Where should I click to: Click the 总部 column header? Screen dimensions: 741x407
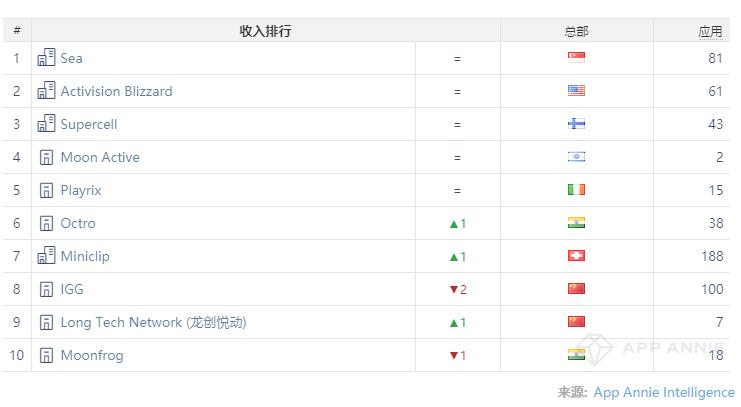pos(576,31)
